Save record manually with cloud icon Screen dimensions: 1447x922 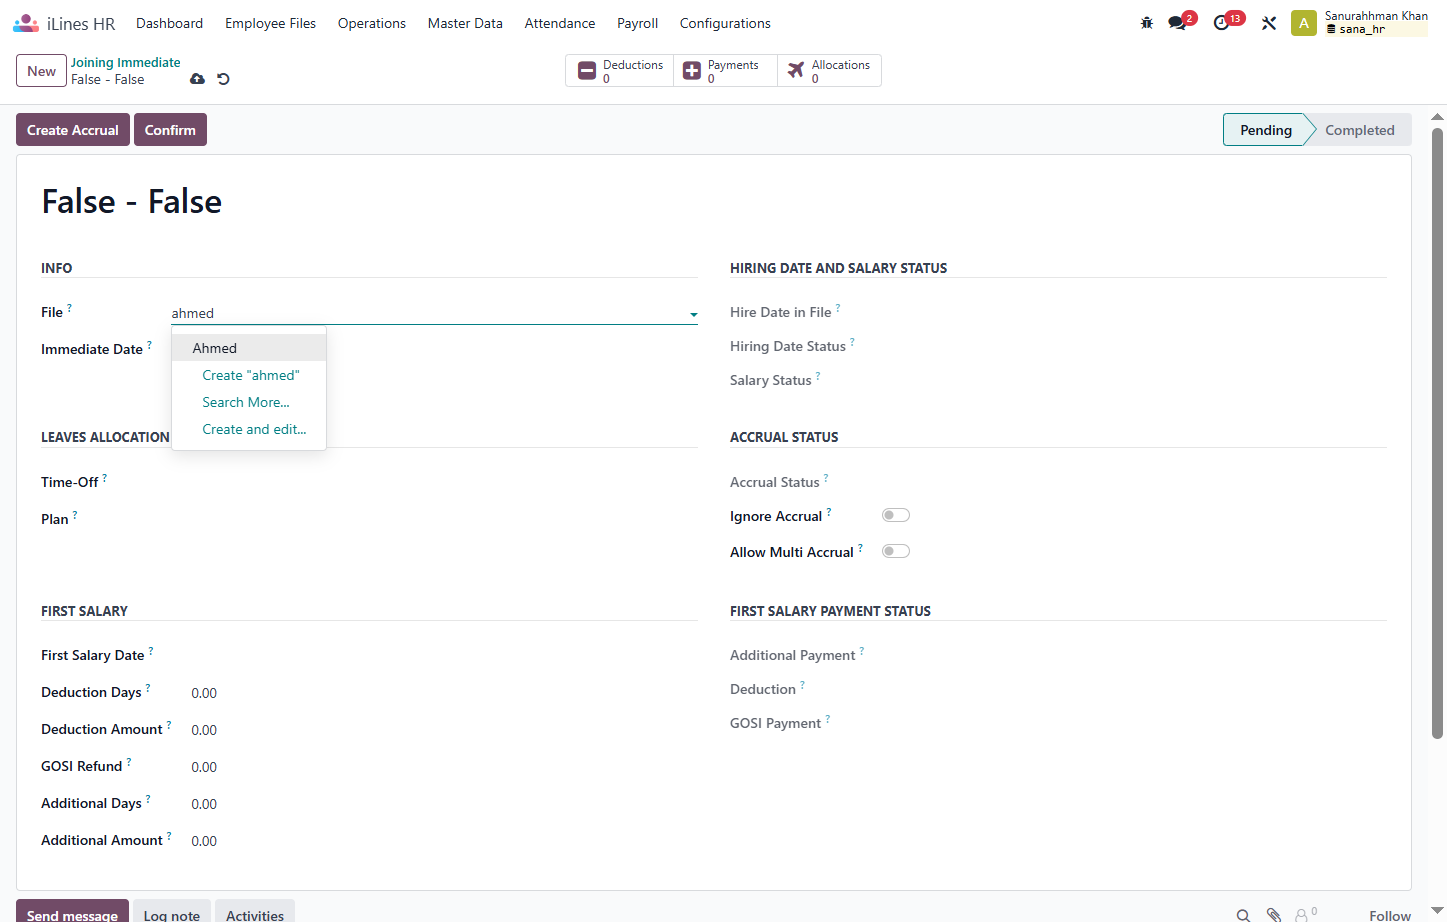coord(198,79)
